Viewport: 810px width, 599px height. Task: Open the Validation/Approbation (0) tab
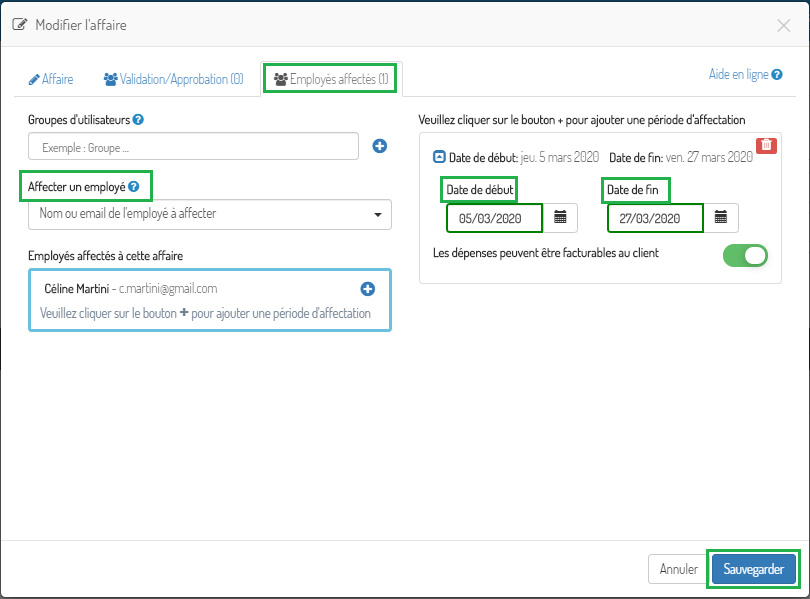click(174, 80)
